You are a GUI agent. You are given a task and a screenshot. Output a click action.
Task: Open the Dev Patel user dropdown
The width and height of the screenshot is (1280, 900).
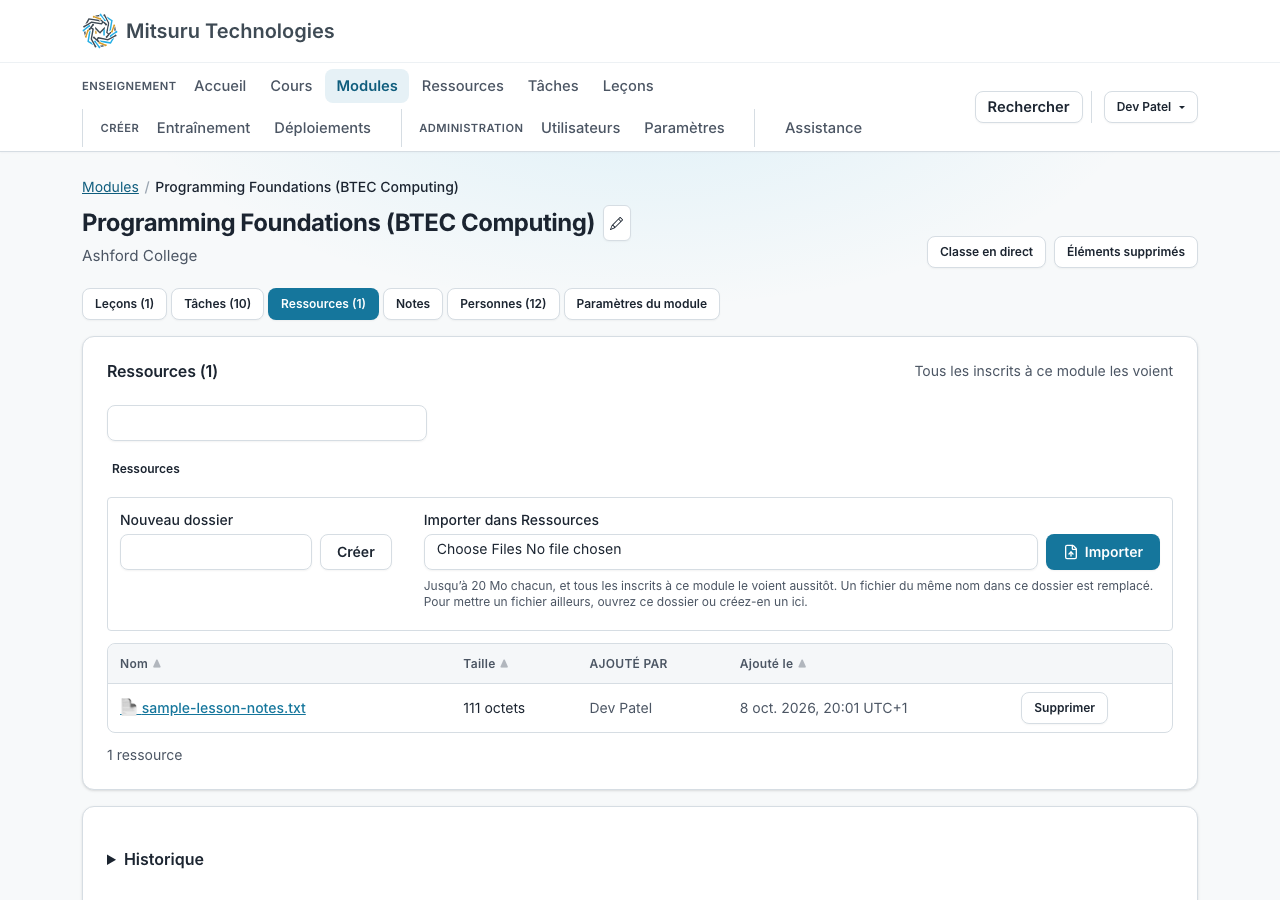tap(1150, 107)
